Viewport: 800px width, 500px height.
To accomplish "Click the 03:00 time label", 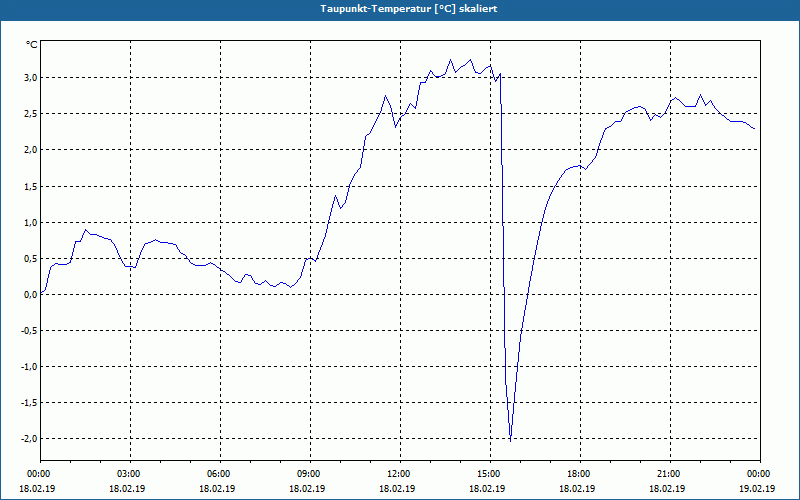I will [131, 474].
